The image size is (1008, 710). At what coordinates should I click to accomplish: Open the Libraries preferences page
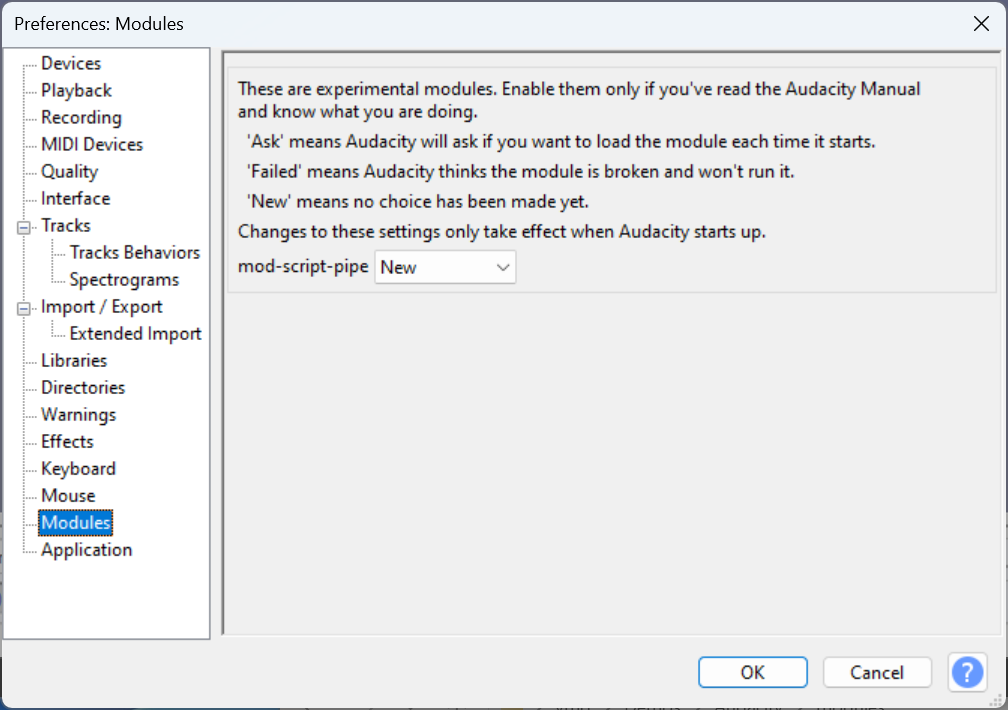[x=74, y=360]
